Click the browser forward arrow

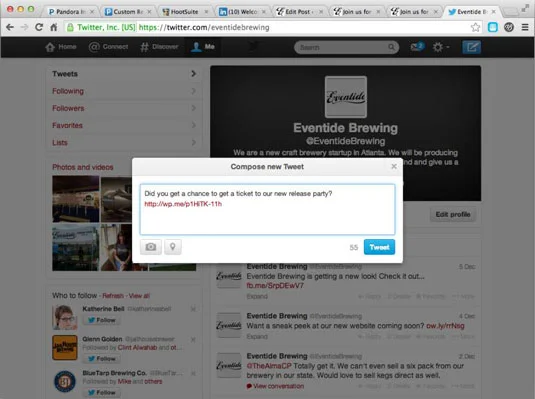pos(24,27)
